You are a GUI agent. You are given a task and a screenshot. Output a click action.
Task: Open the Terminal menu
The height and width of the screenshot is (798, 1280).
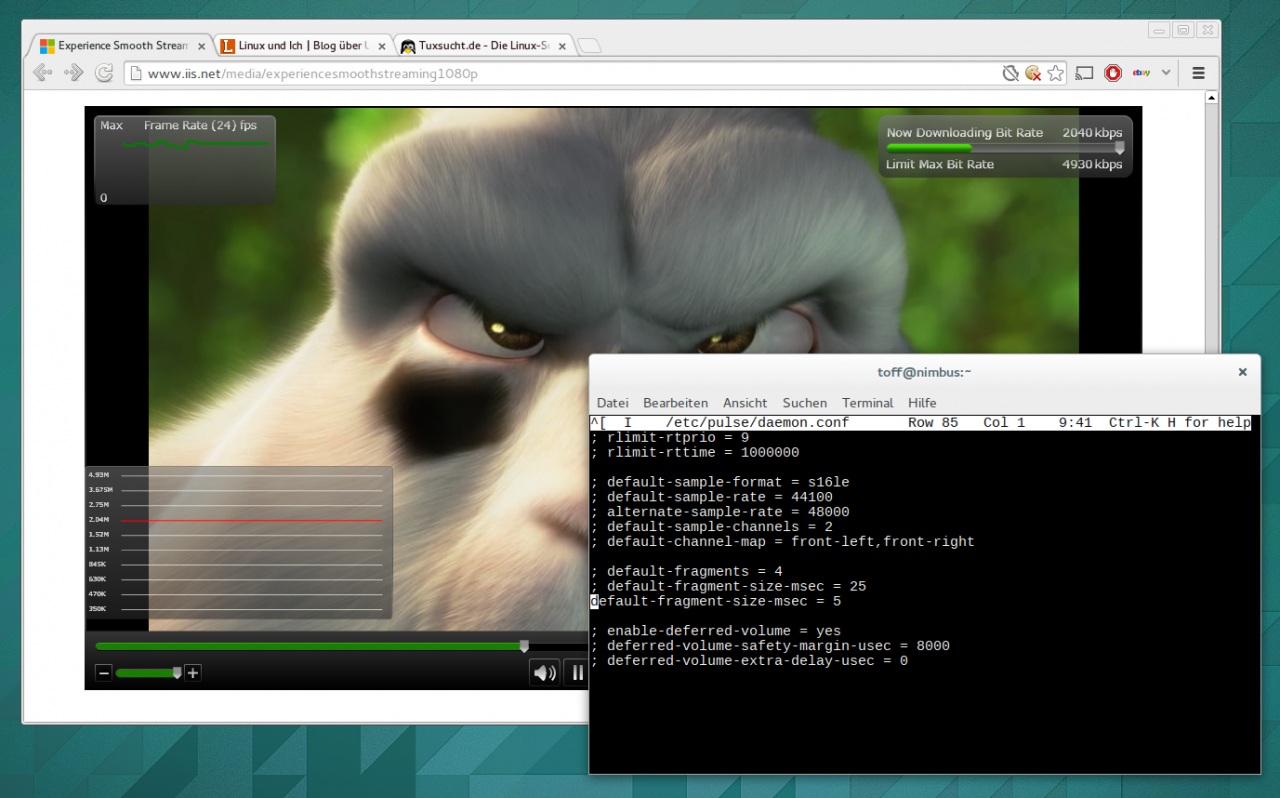pos(867,403)
